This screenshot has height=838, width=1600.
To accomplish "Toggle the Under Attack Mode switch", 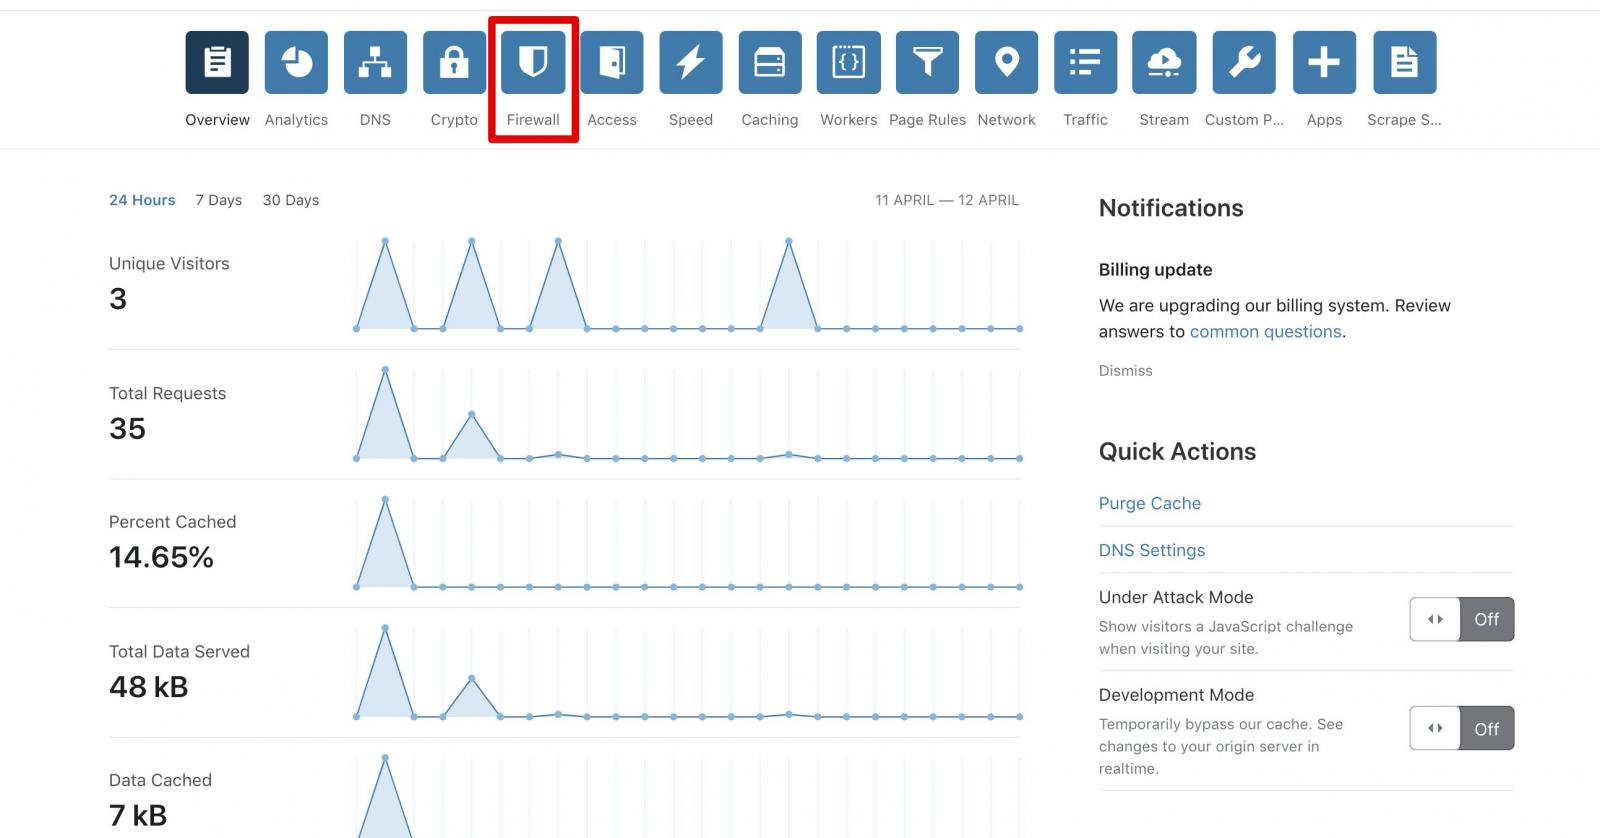I will pyautogui.click(x=1461, y=619).
